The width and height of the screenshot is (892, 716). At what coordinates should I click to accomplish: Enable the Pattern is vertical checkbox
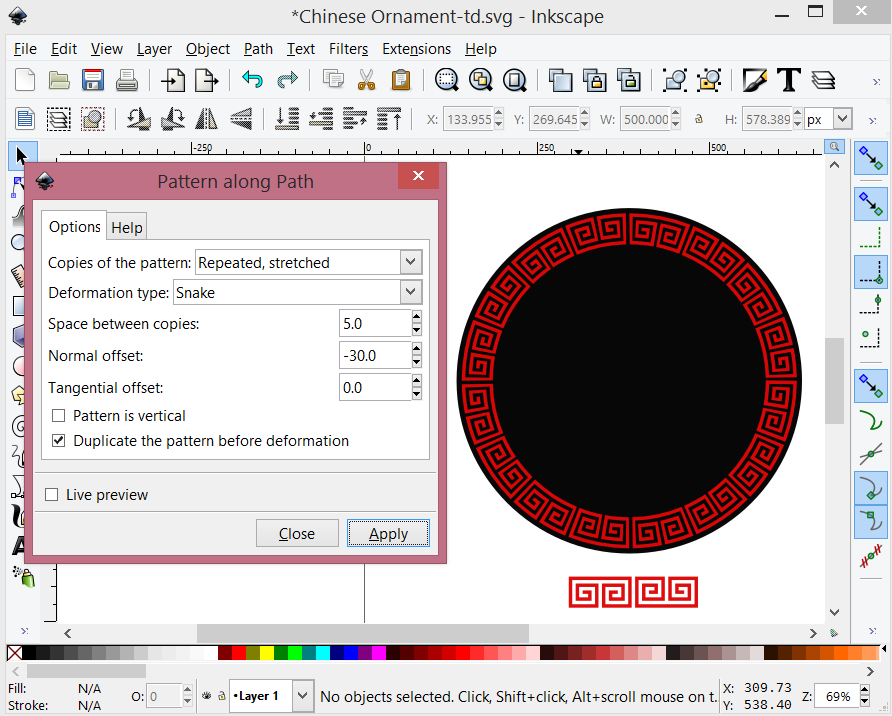click(58, 415)
